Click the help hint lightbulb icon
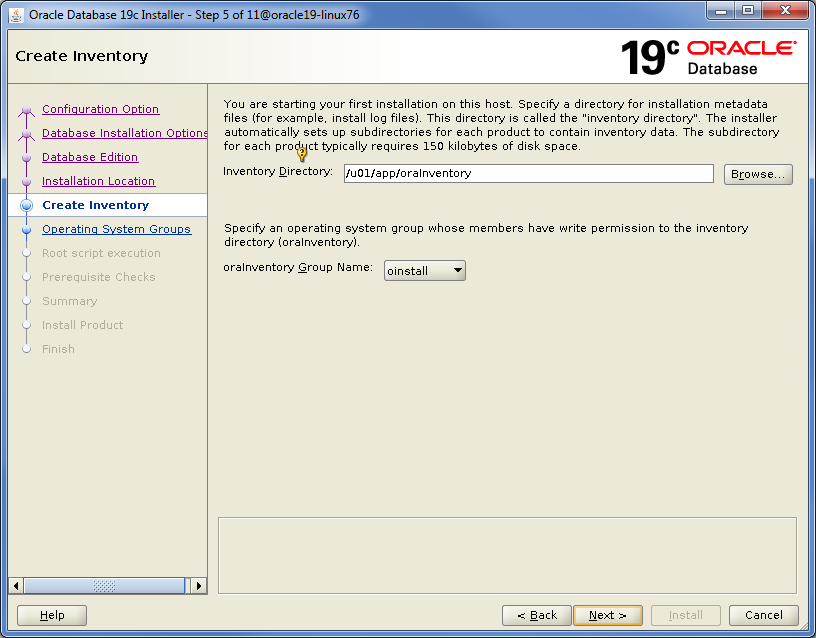This screenshot has height=638, width=816. 302,154
